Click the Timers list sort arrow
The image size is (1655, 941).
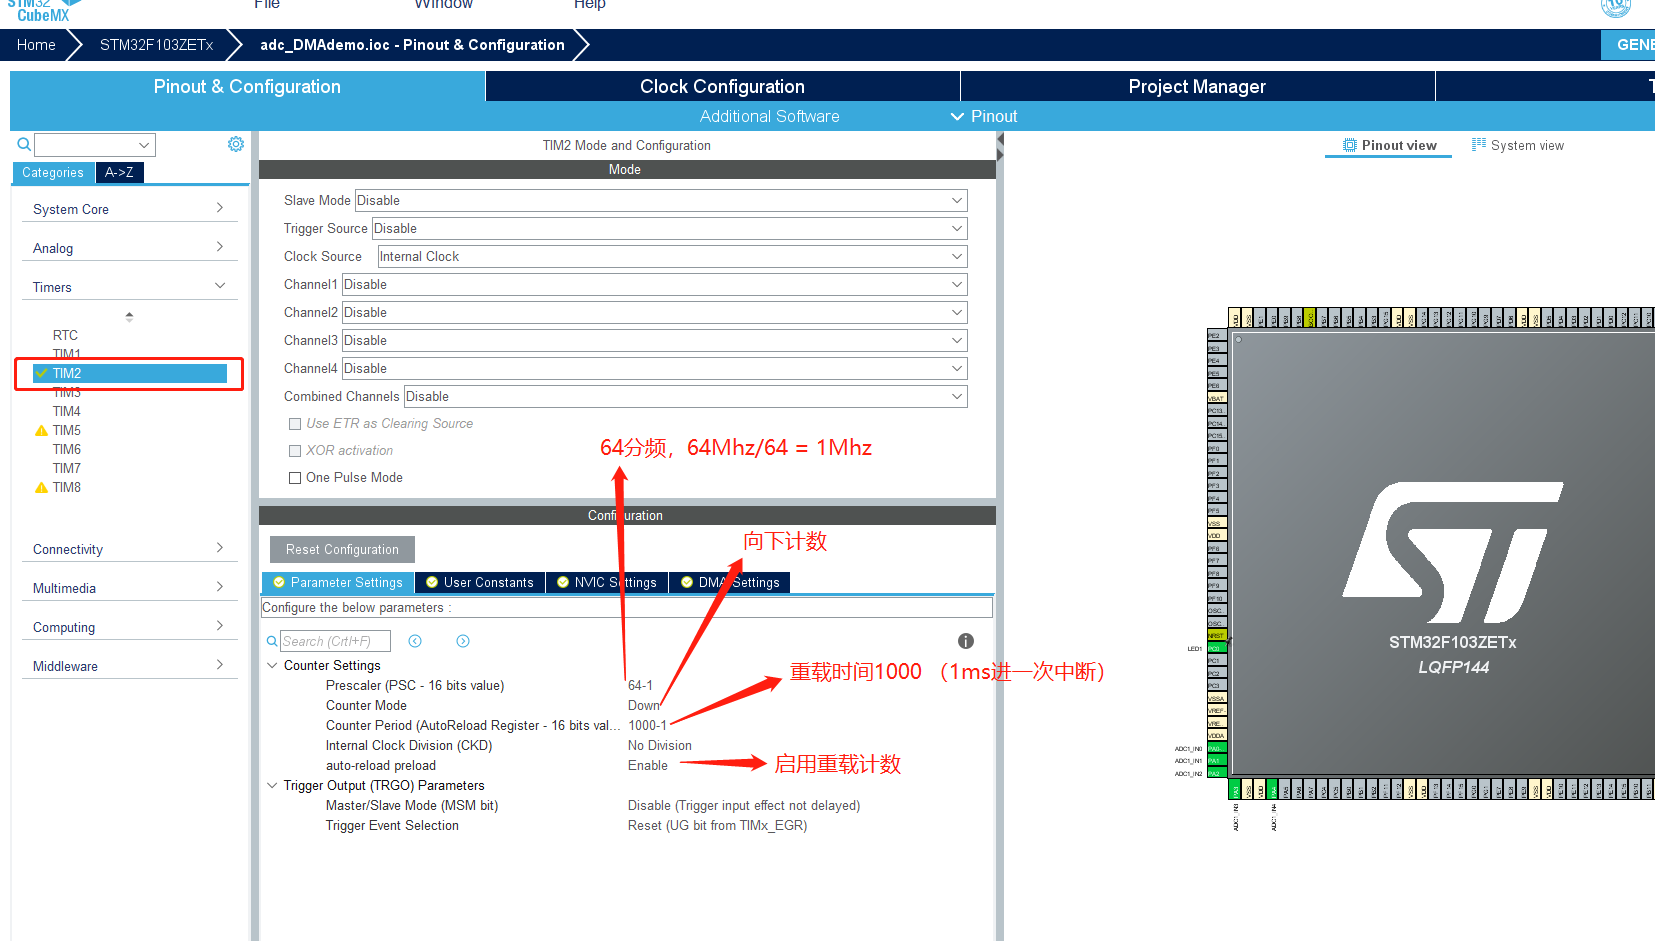coord(129,316)
